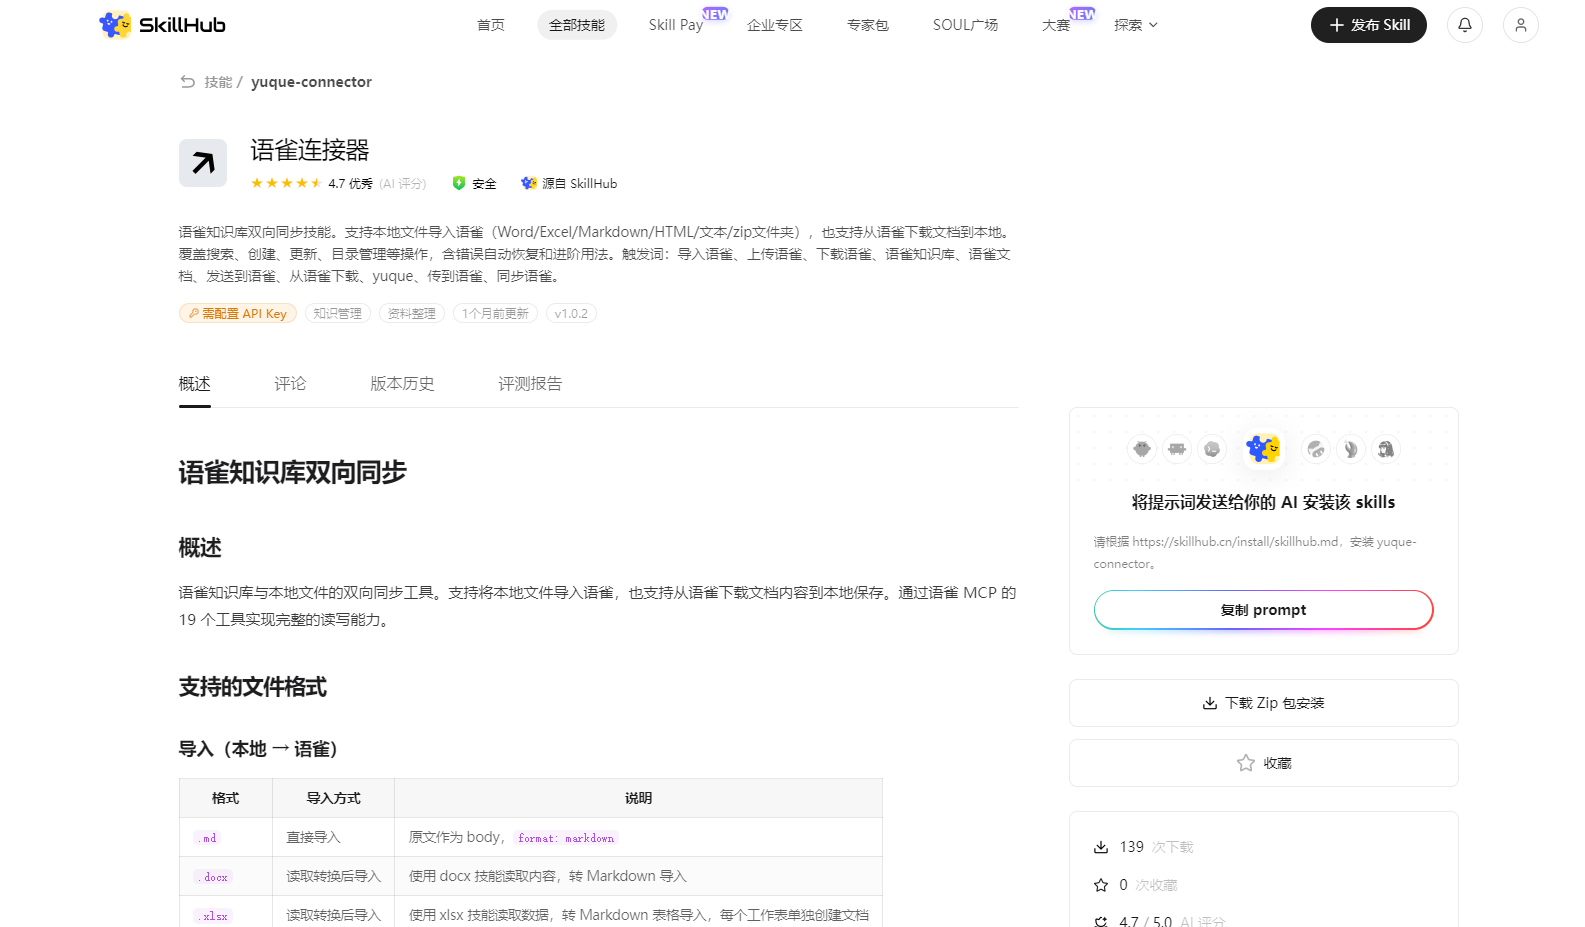
Task: Click the 复制 prompt button
Action: [1264, 610]
